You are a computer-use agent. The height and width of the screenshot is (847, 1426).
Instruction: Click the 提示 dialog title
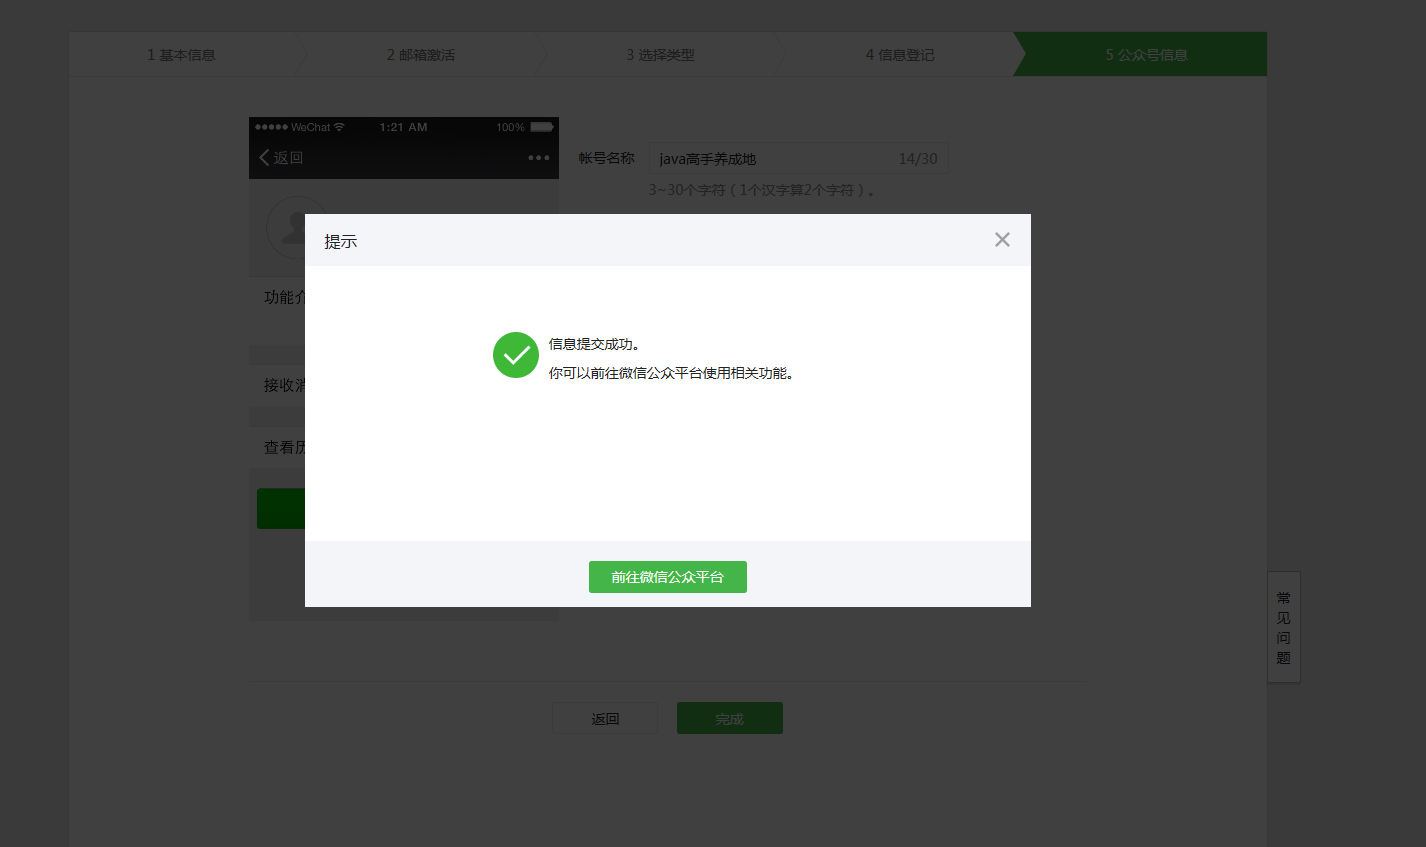(x=341, y=242)
